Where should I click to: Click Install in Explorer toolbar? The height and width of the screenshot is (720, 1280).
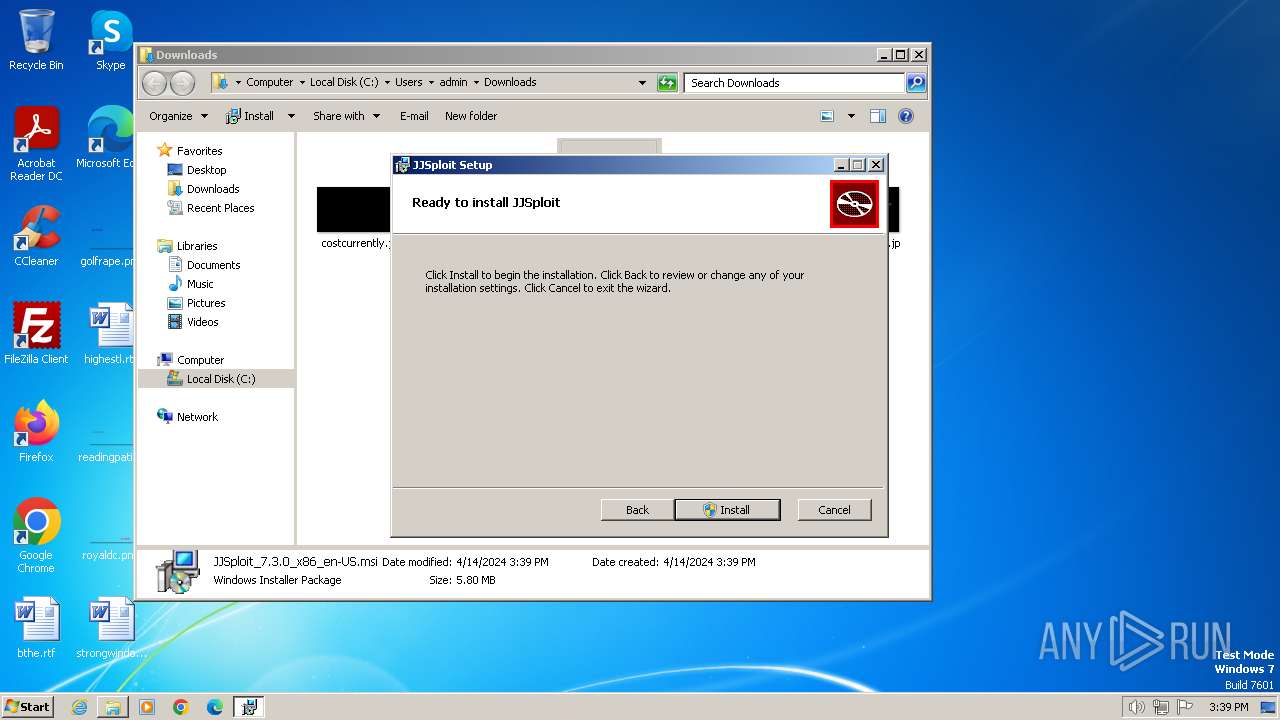pos(250,116)
